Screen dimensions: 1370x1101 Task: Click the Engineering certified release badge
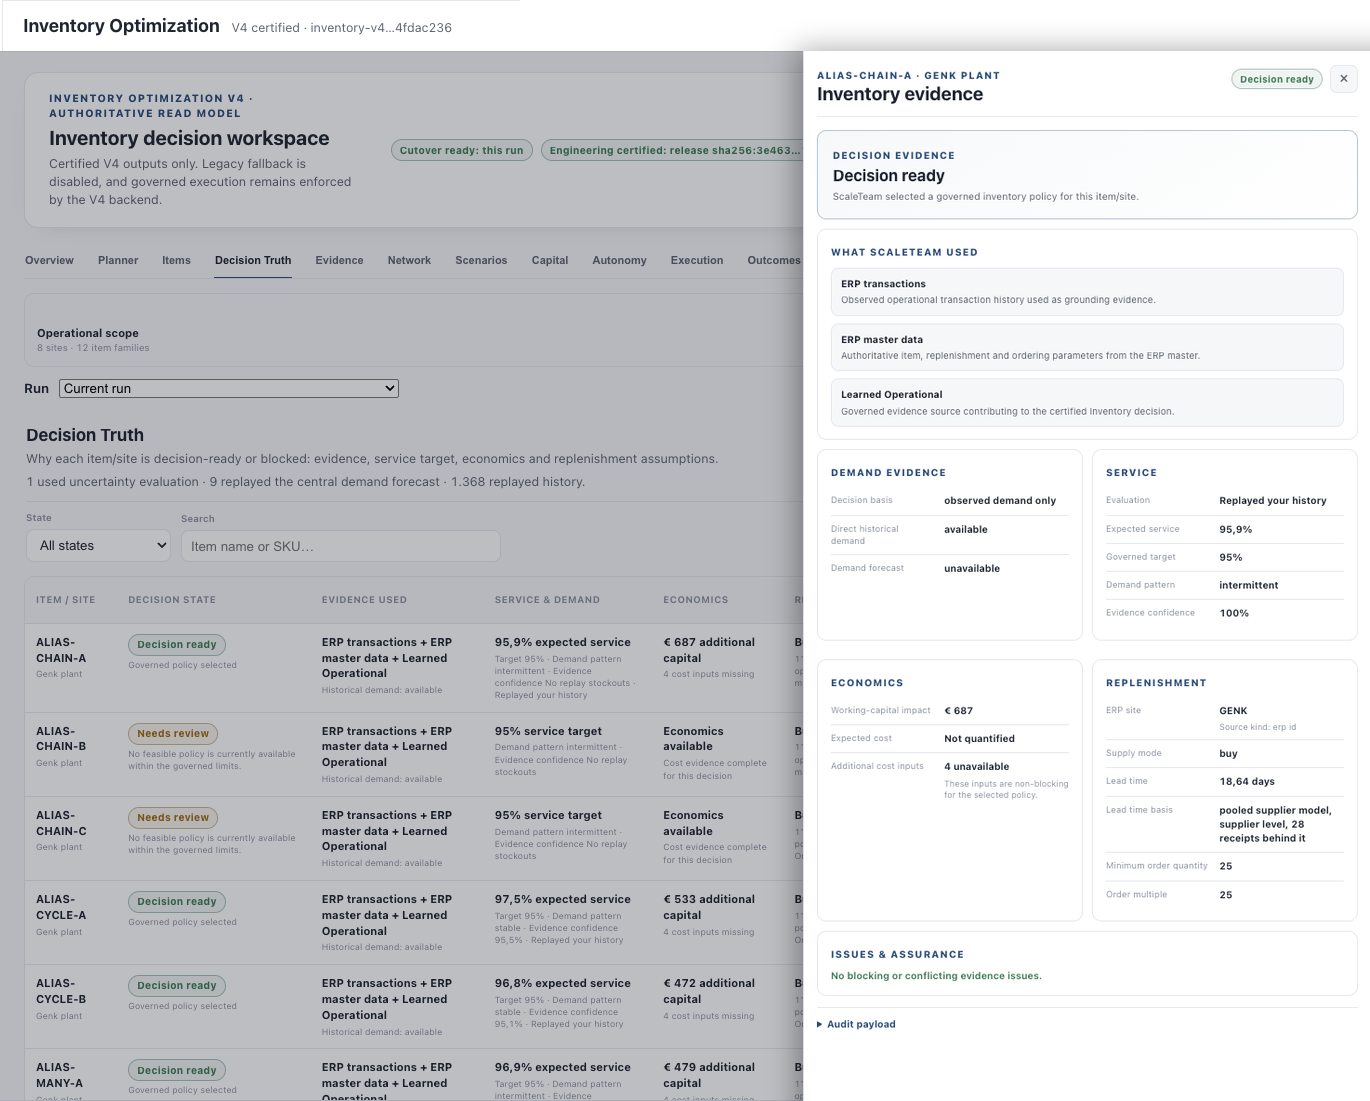coord(673,150)
